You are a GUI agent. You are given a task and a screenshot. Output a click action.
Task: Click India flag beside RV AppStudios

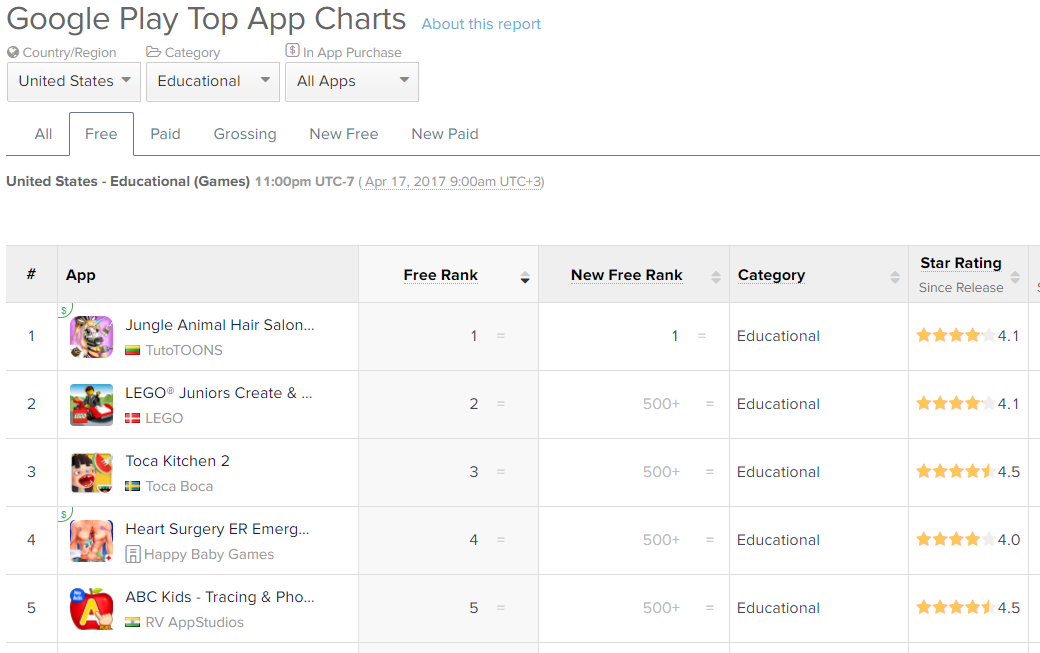[133, 622]
